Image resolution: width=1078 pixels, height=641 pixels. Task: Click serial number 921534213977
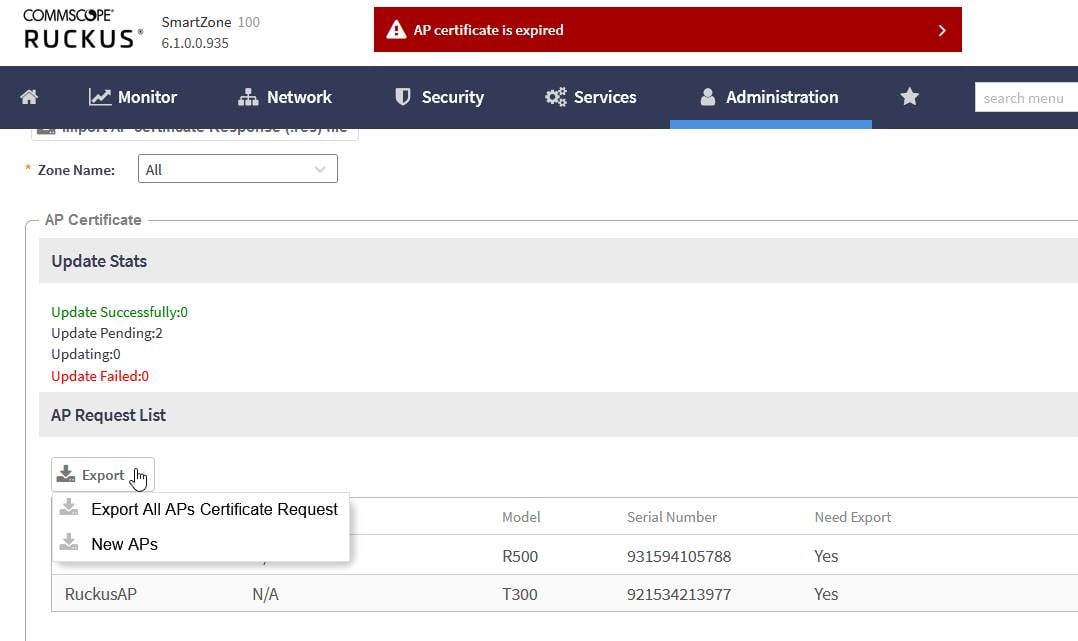[679, 594]
